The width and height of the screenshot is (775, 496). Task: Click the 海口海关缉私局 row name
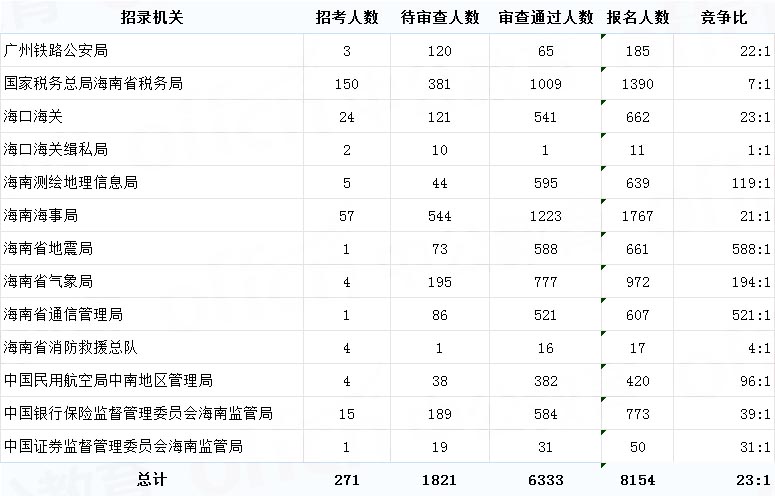click(55, 149)
